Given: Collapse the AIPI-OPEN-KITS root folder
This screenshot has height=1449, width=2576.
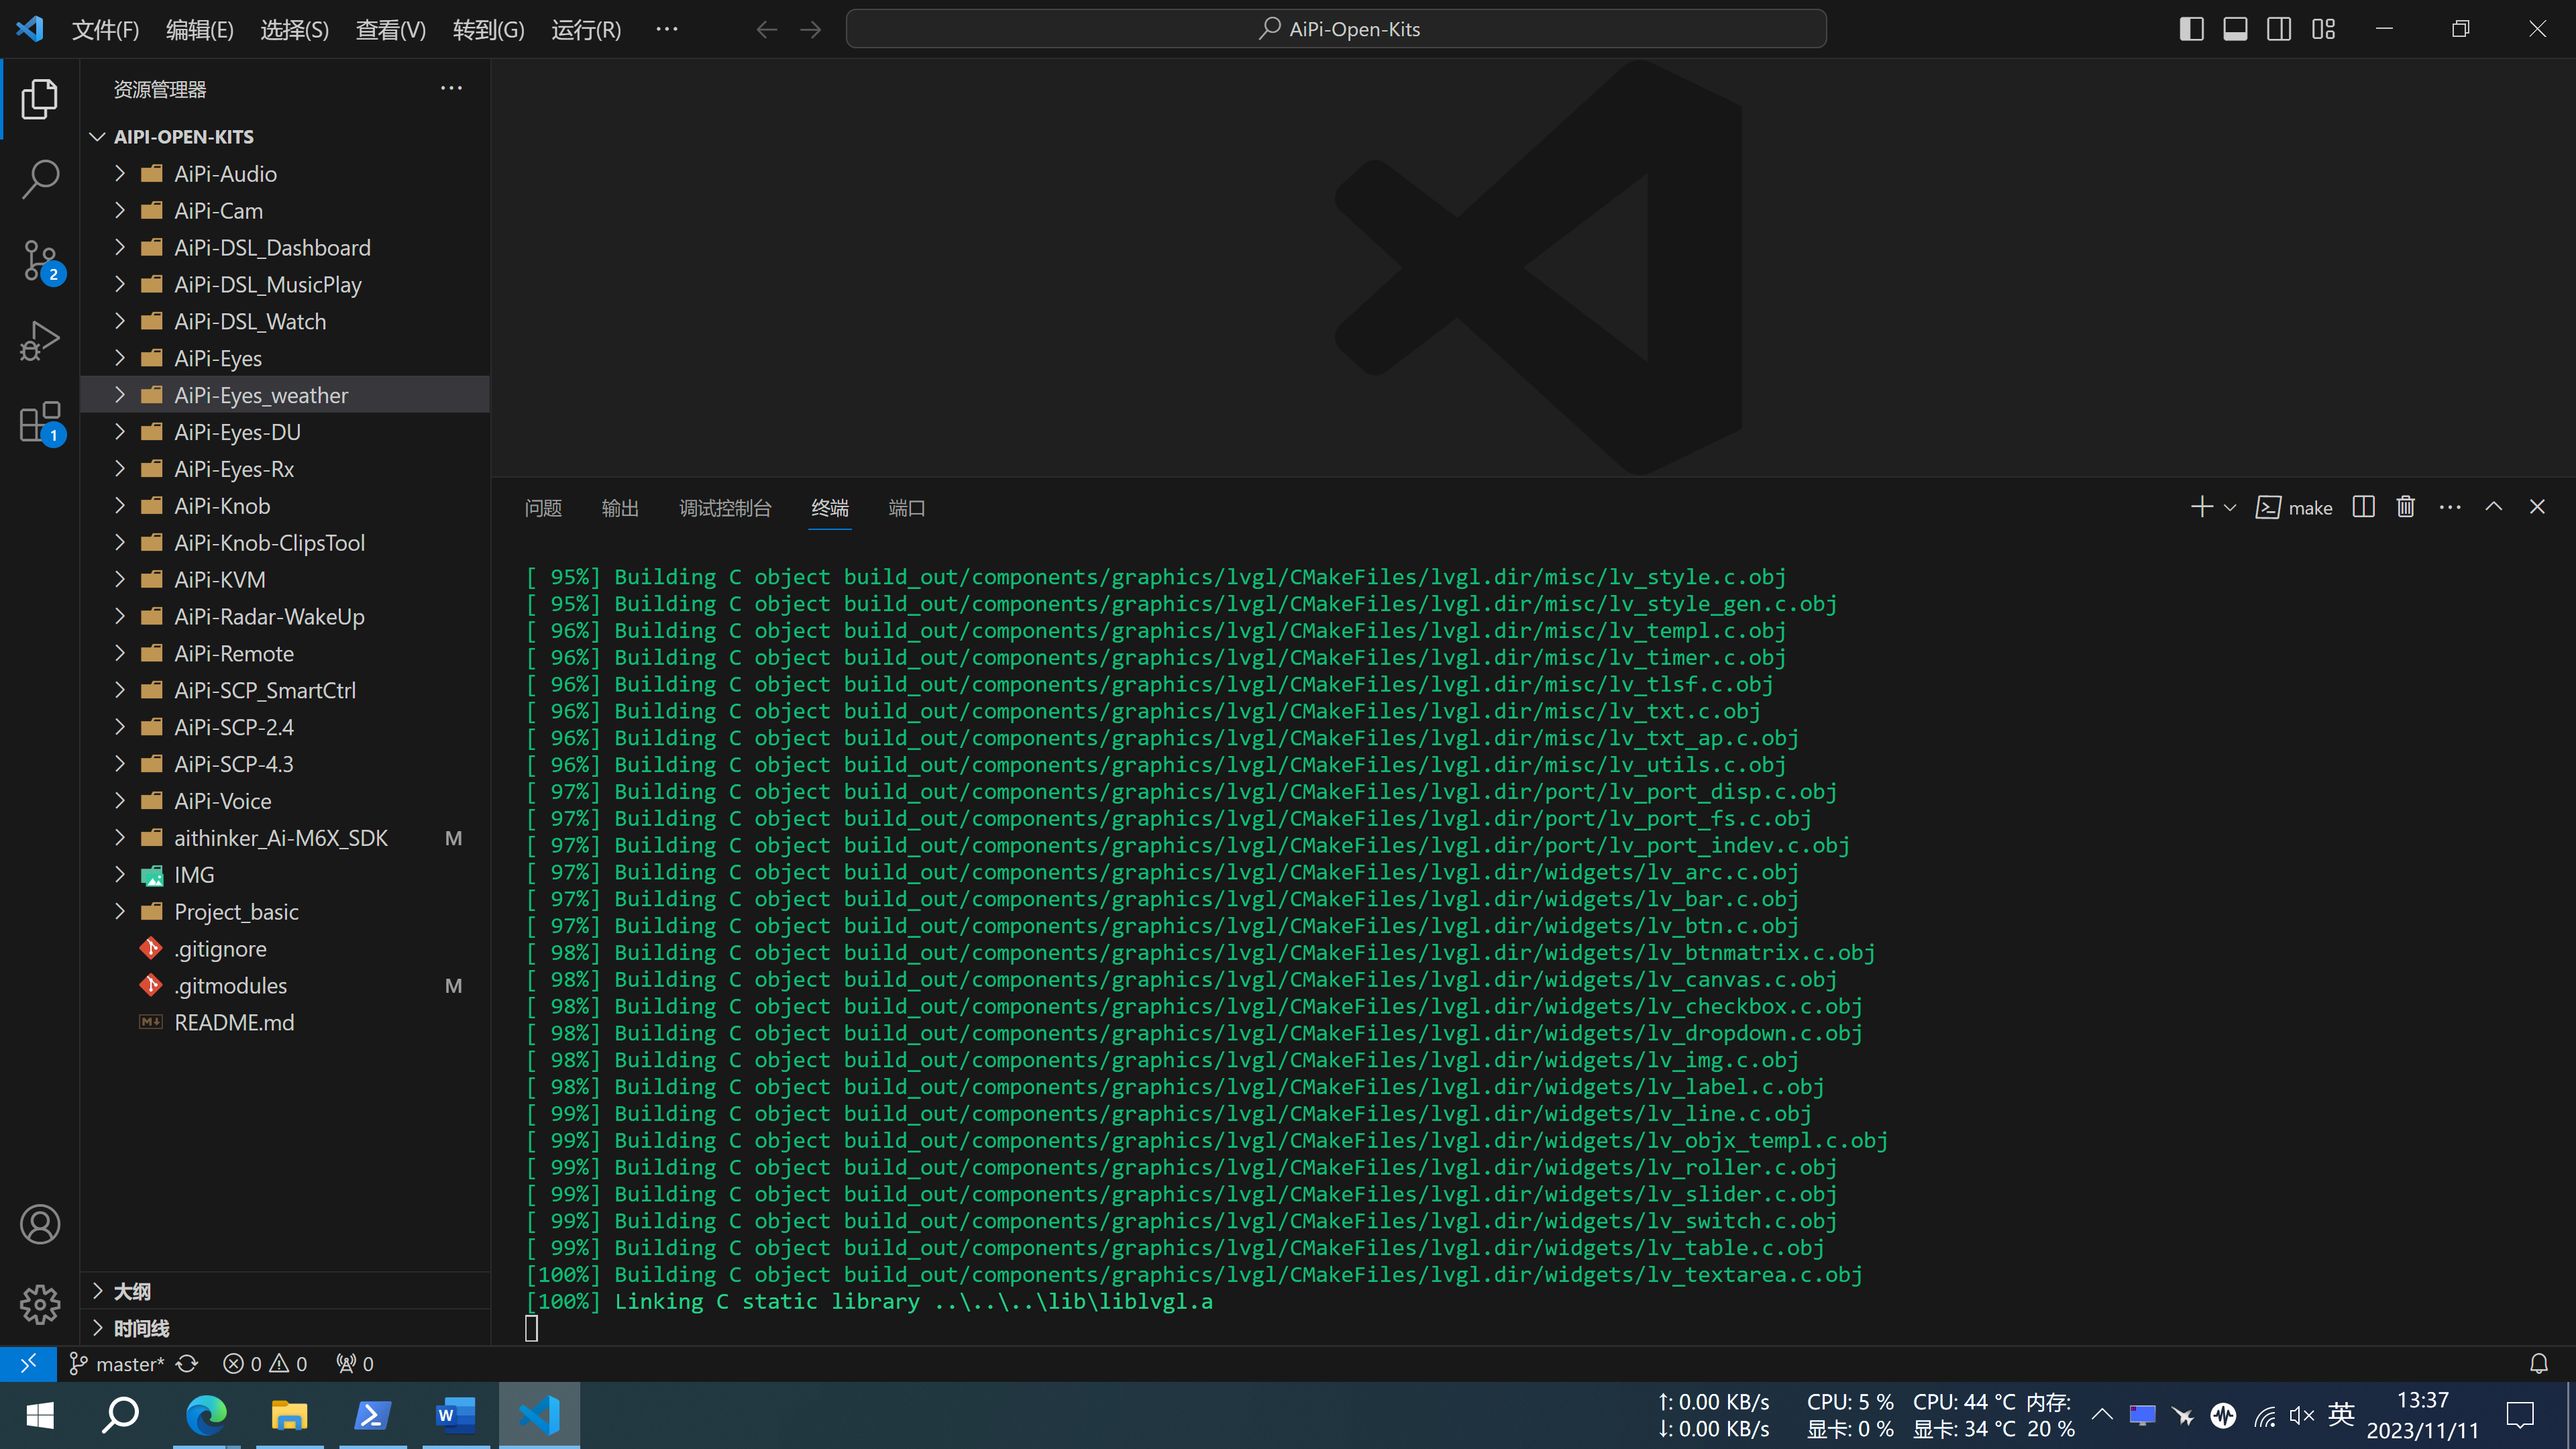Looking at the screenshot, I should coord(285,137).
